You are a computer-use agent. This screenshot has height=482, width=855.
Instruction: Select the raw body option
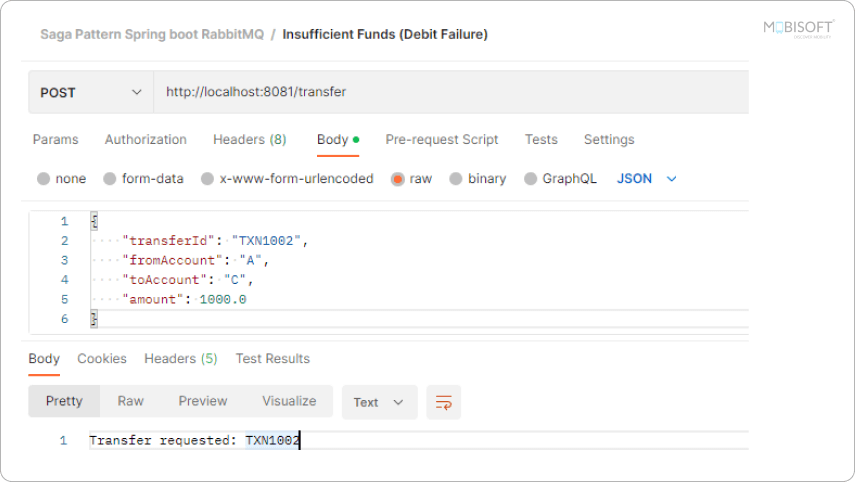[412, 179]
